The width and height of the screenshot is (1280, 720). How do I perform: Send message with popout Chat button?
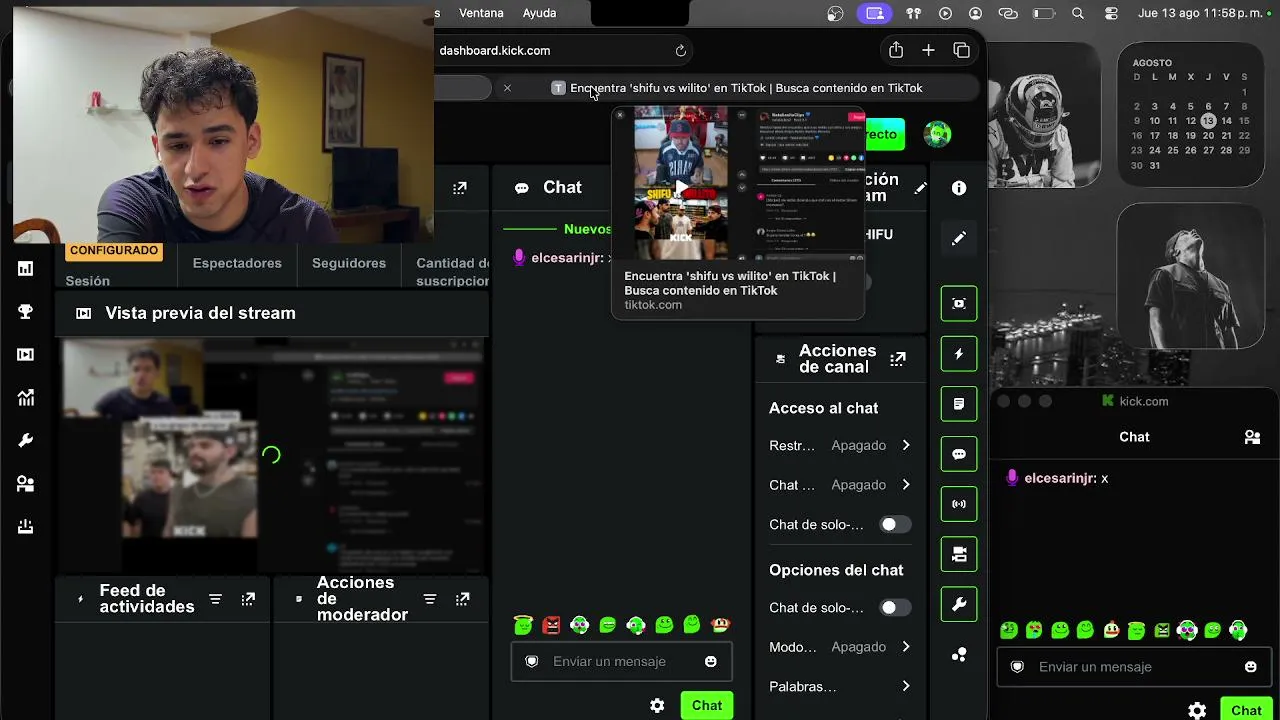click(1246, 710)
